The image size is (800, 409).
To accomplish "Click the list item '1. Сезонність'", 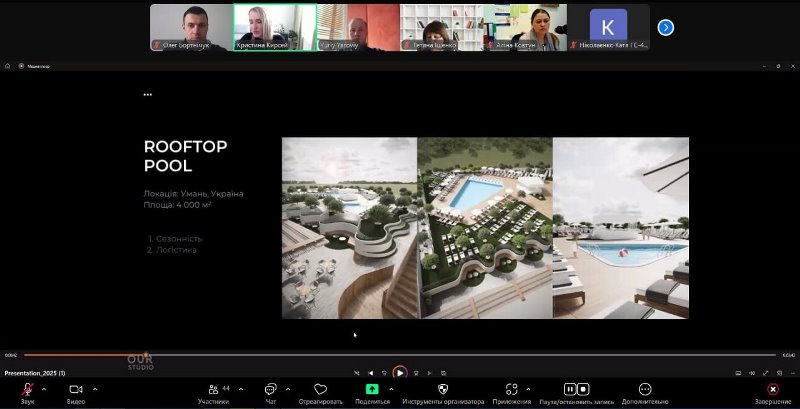I will point(176,239).
